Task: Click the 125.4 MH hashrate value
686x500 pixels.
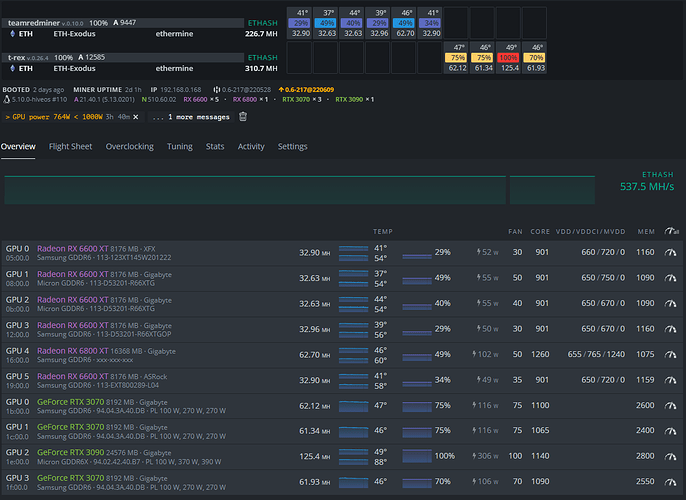Action: click(315, 456)
